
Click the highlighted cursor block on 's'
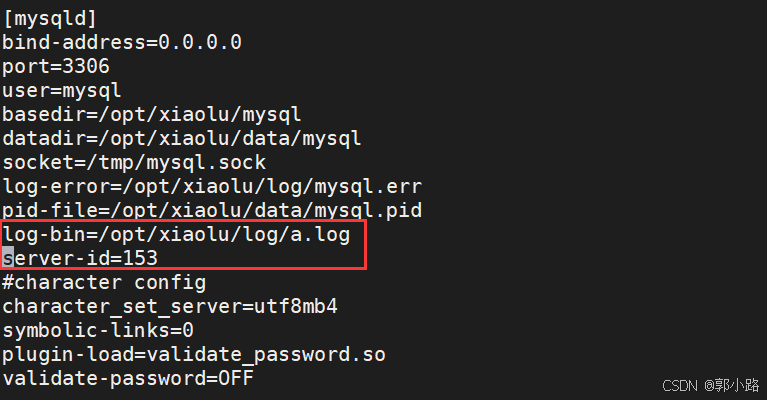[8, 258]
